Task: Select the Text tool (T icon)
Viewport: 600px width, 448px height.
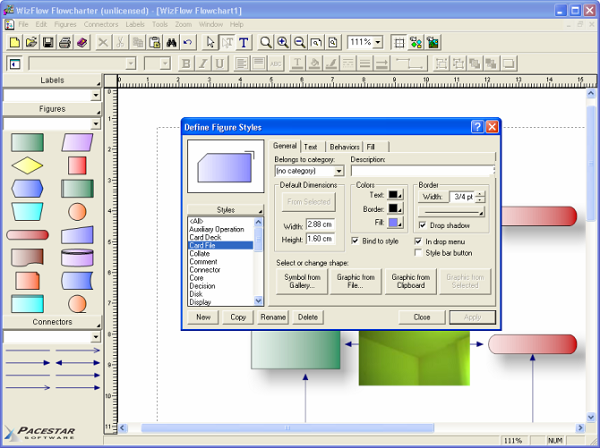Action: click(x=244, y=42)
